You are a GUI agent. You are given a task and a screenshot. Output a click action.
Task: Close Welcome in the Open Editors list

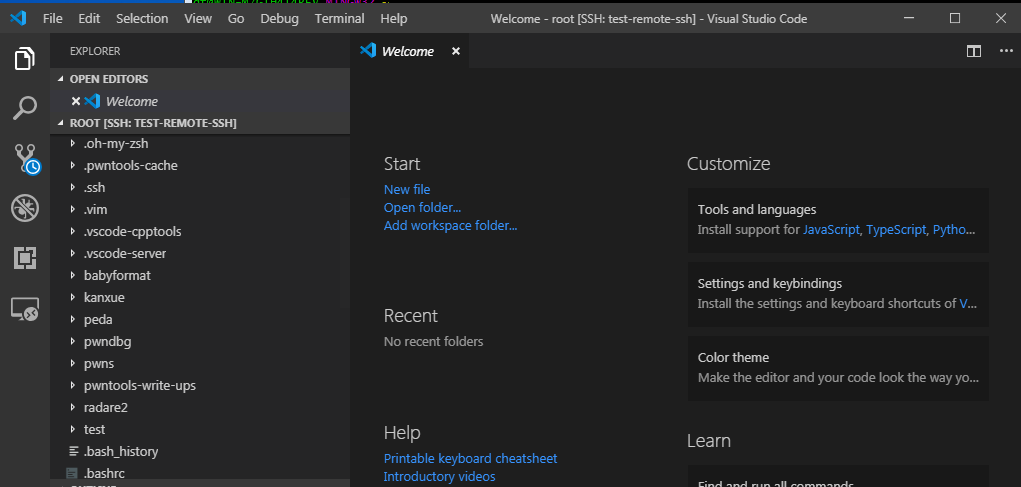(x=76, y=101)
